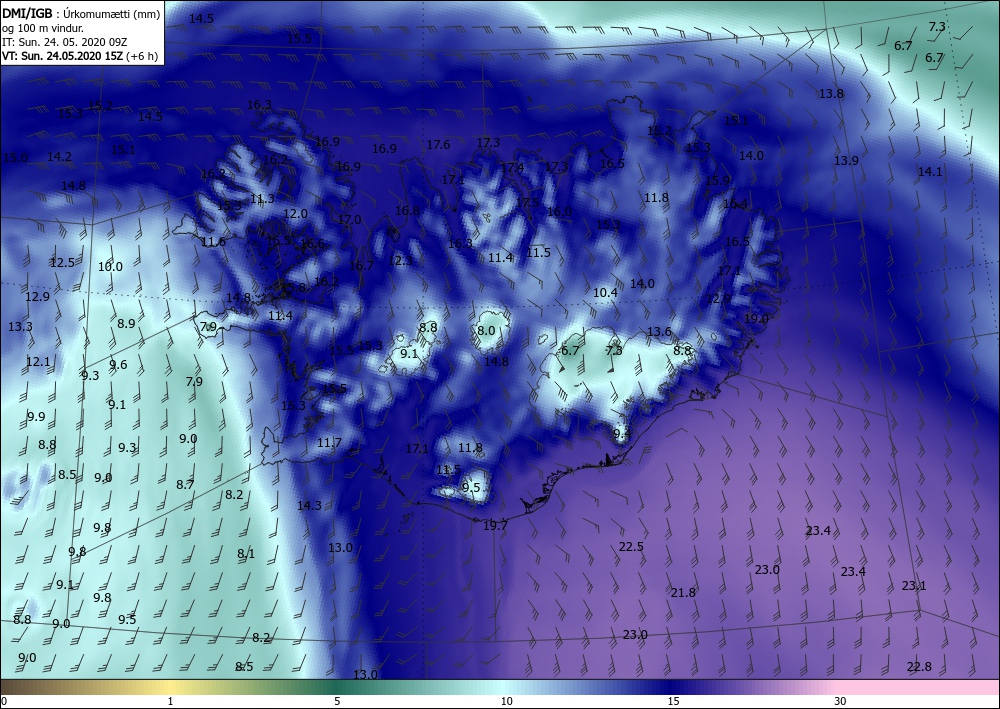The height and width of the screenshot is (709, 1000).
Task: Click the map value 8.9
Action: [126, 323]
